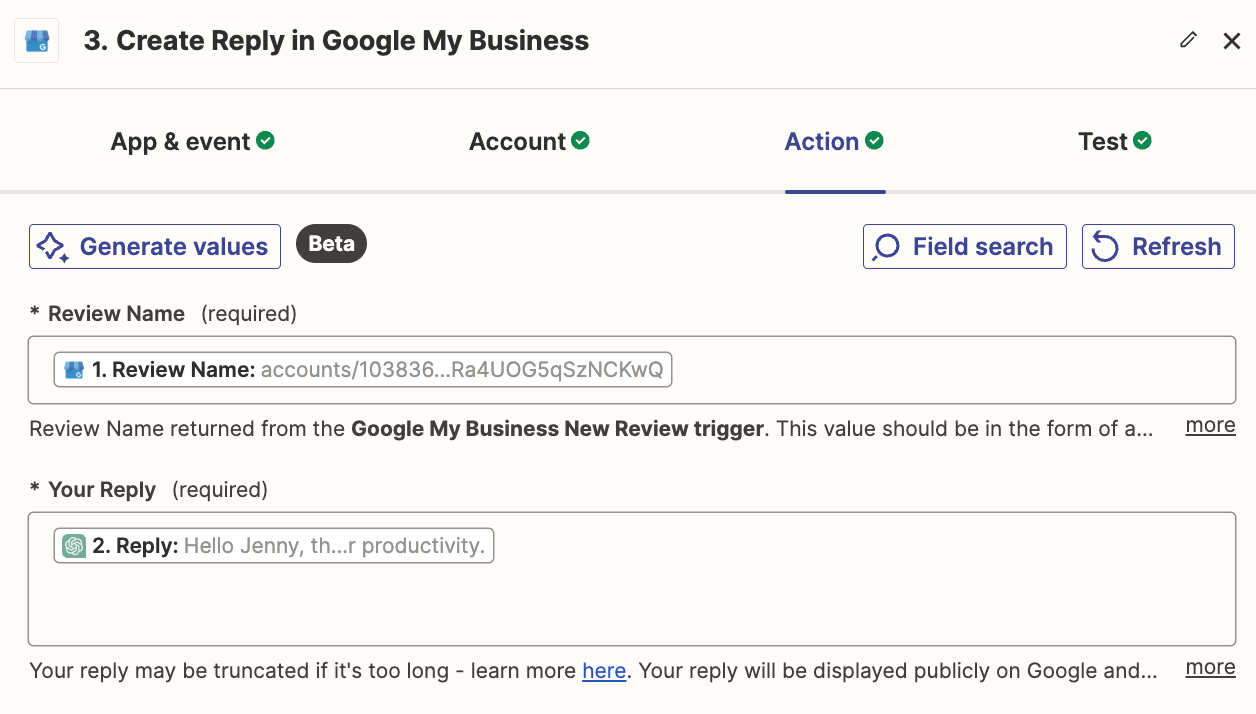Viewport: 1256px width, 714px height.
Task: Click the Google My Business app icon in header
Action: [x=36, y=41]
